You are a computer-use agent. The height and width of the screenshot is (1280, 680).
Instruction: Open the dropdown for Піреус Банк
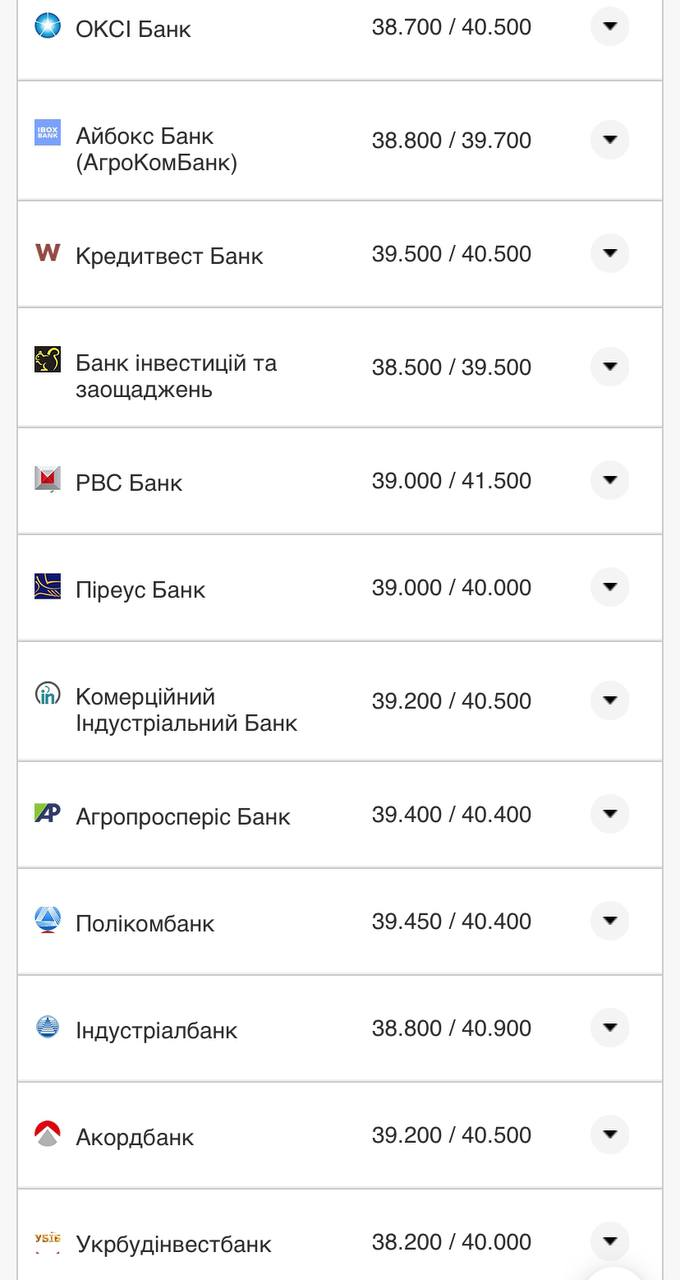tap(609, 587)
